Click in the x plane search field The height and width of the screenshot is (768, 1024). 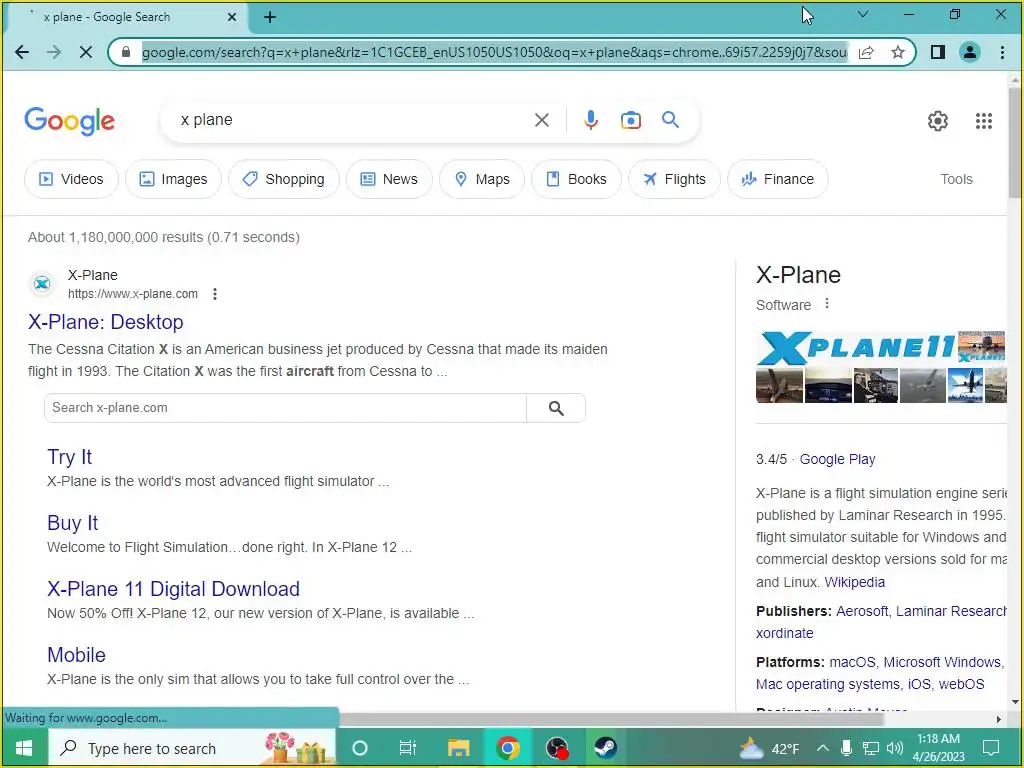click(353, 120)
